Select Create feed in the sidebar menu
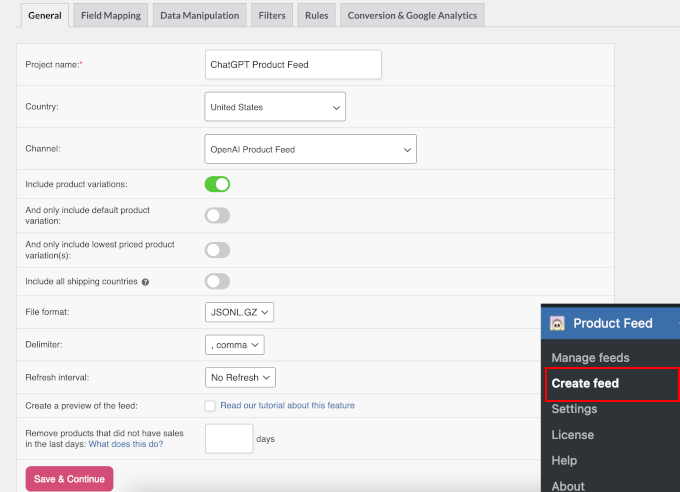680x492 pixels. pos(585,383)
